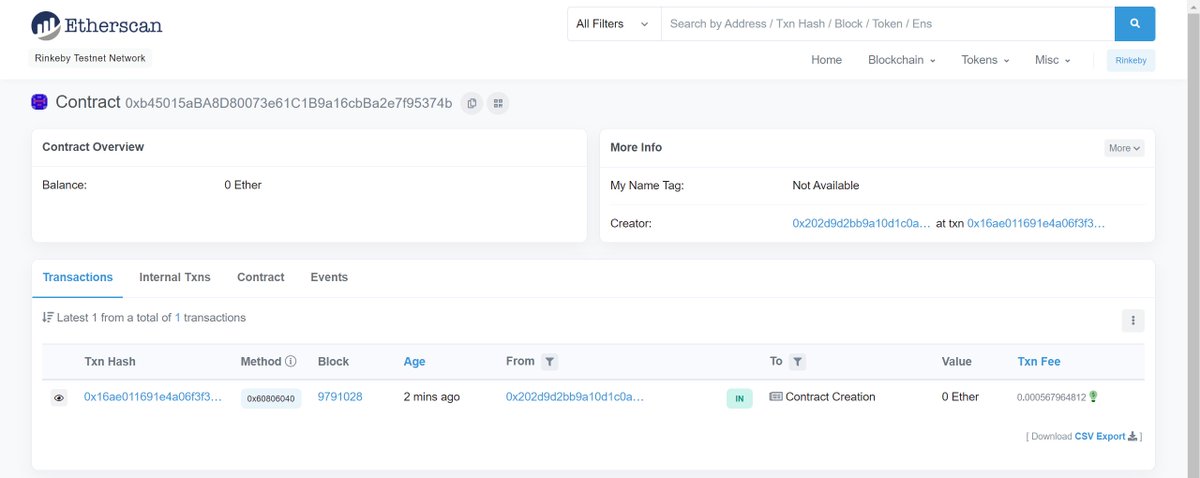
Task: Click the Not Available name tag value
Action: click(825, 185)
